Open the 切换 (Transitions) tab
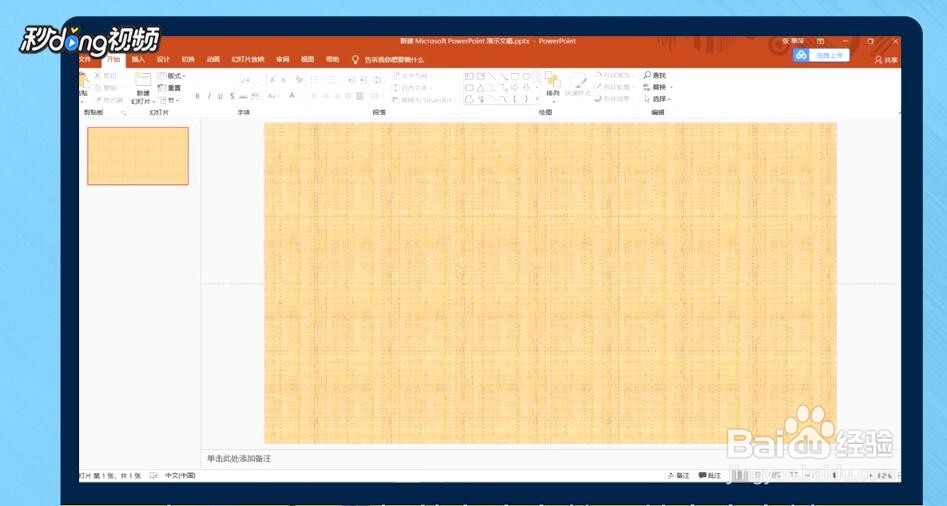The height and width of the screenshot is (506, 947). [x=188, y=59]
